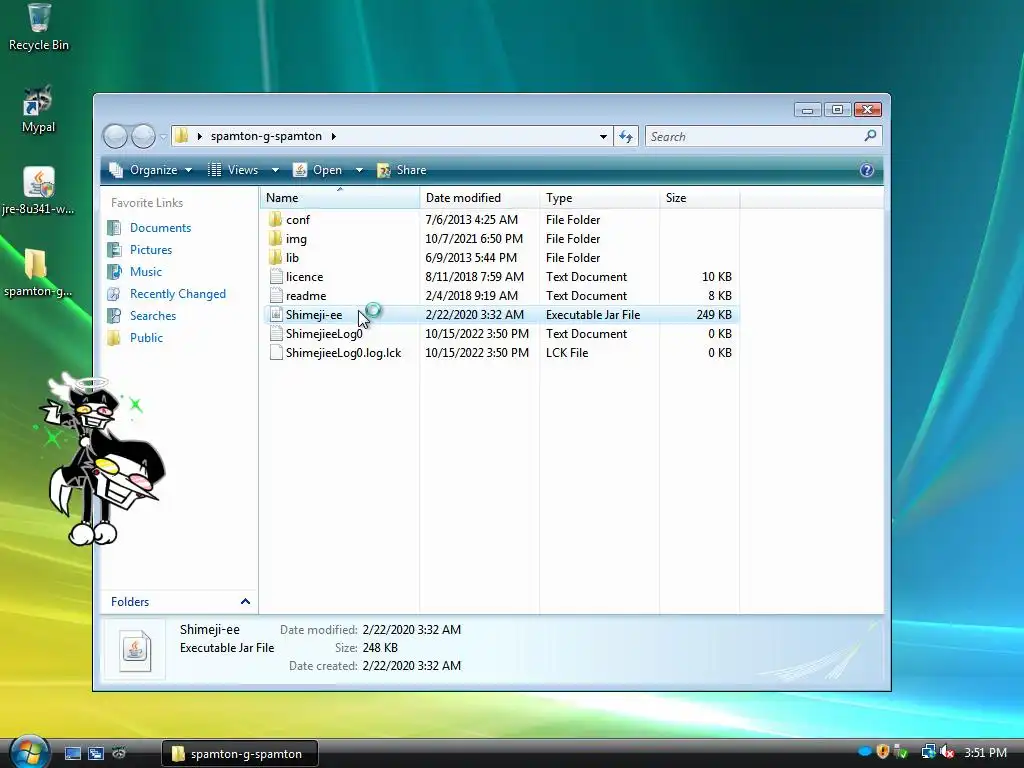Screen dimensions: 1024x768
Task: Click the Views toolbar button
Action: [234, 170]
